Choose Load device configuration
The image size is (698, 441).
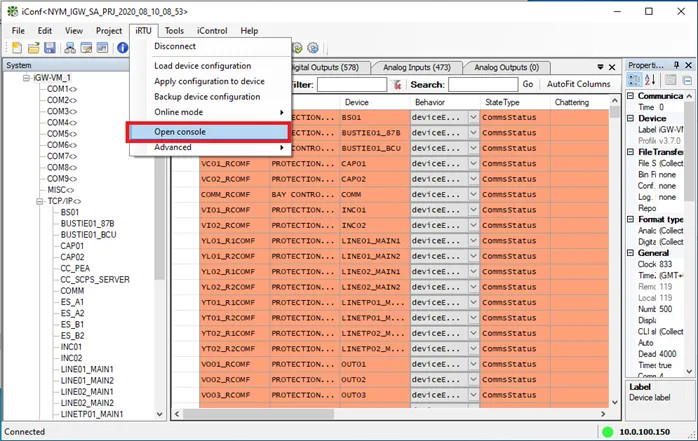209,66
